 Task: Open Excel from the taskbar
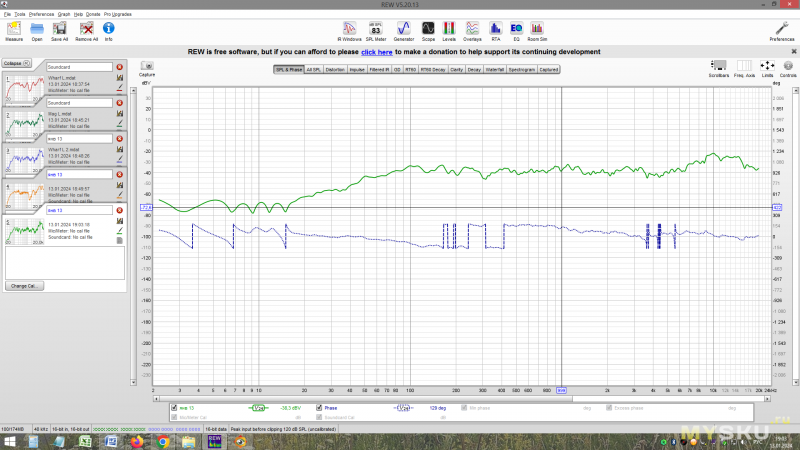pos(85,441)
